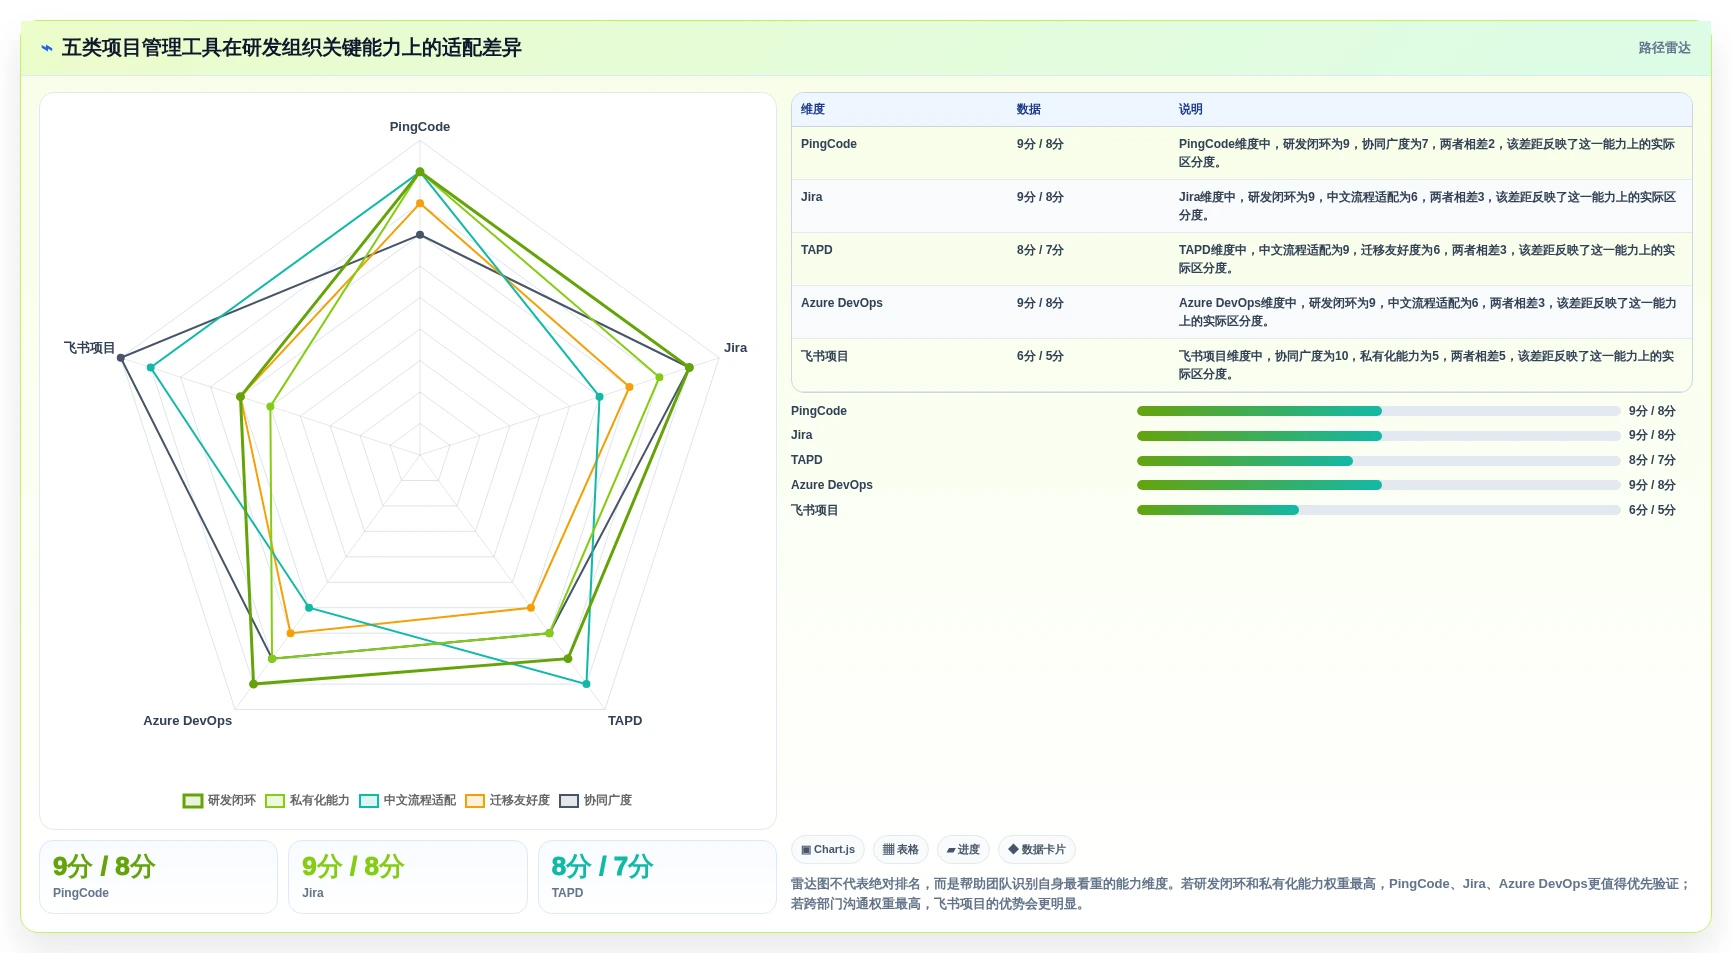Click the Azure DevOps progress bar
Image resolution: width=1732 pixels, height=953 pixels.
pyautogui.click(x=1378, y=485)
